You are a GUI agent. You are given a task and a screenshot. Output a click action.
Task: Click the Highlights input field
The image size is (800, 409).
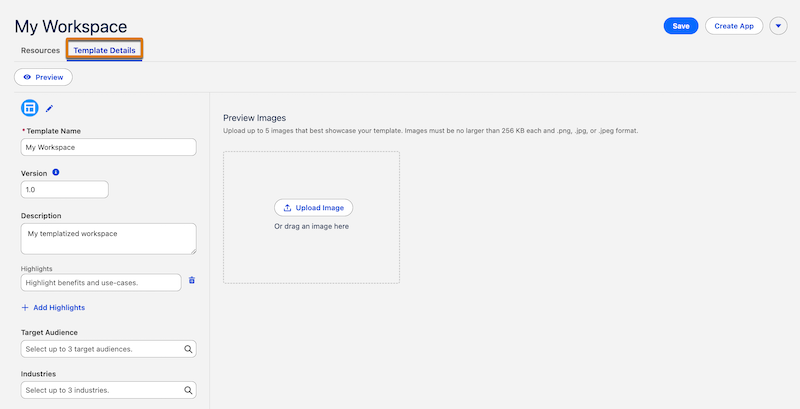[x=101, y=283]
